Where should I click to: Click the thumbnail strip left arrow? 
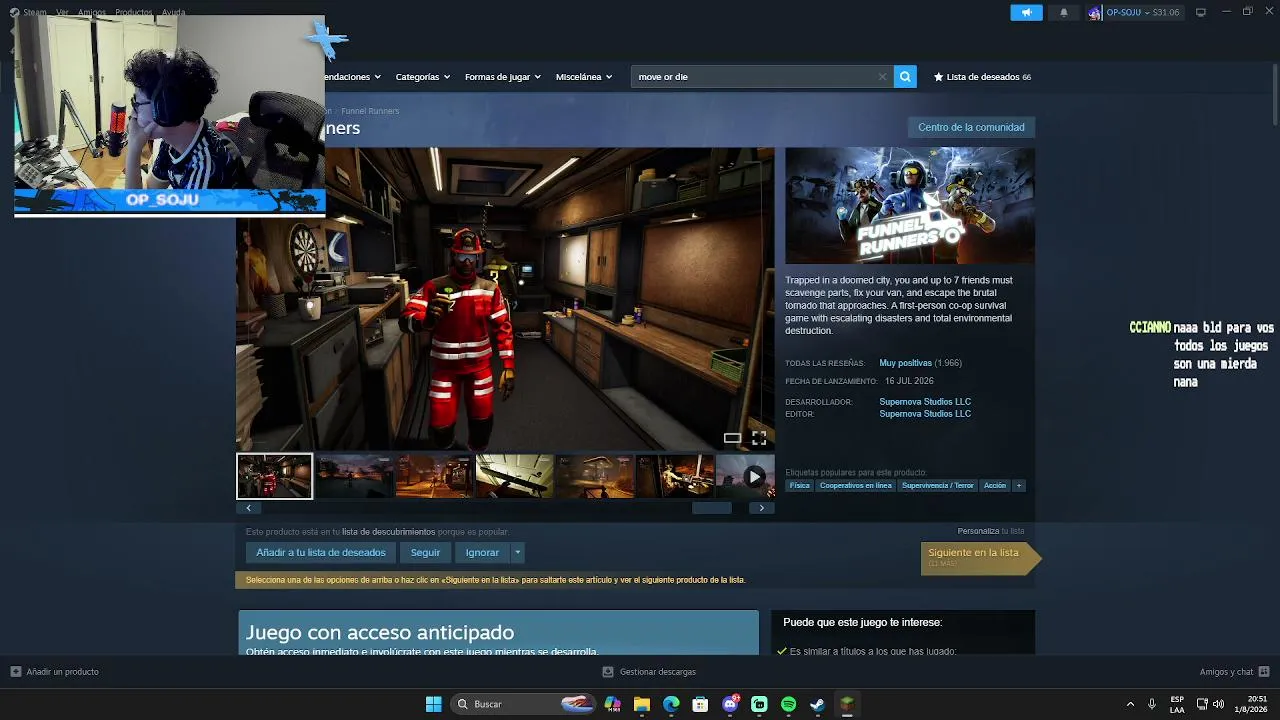[248, 508]
